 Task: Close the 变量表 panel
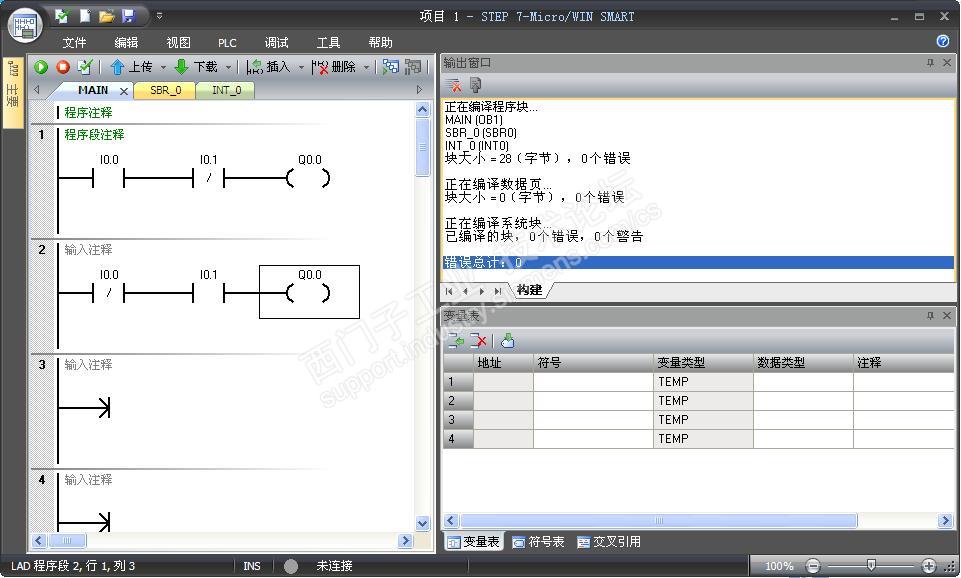click(x=947, y=315)
